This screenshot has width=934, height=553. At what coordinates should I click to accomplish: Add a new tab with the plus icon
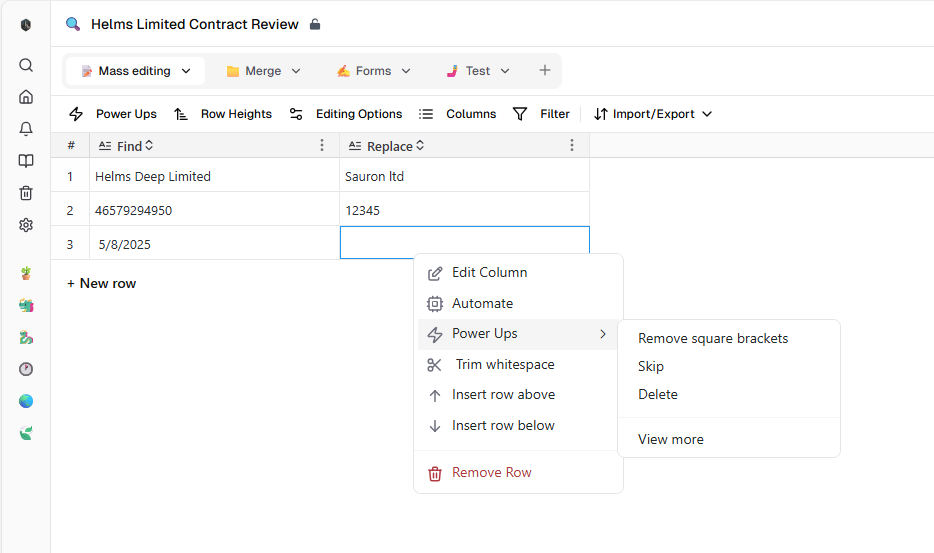pos(544,70)
